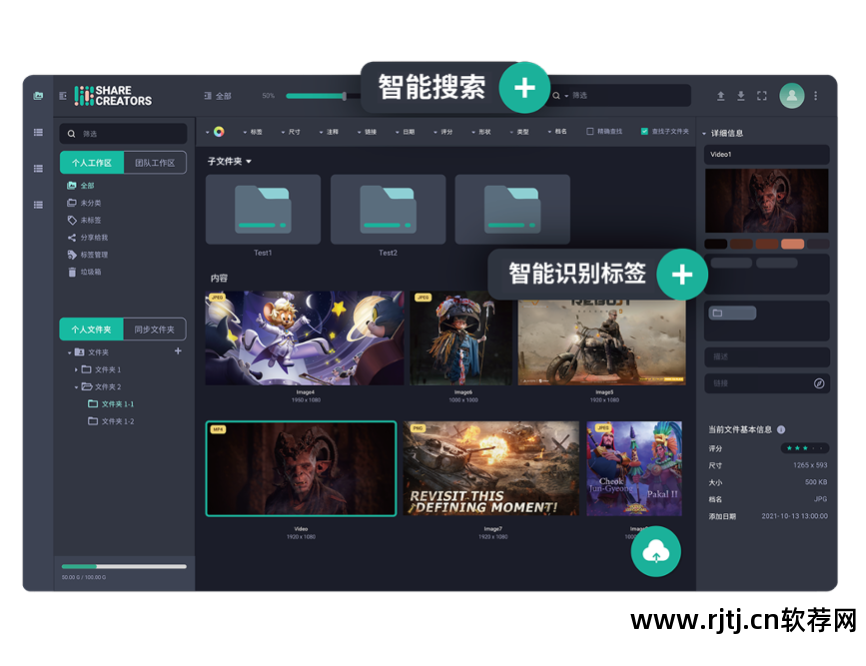The height and width of the screenshot is (666, 866).
Task: Open the color wheel filter
Action: (219, 131)
